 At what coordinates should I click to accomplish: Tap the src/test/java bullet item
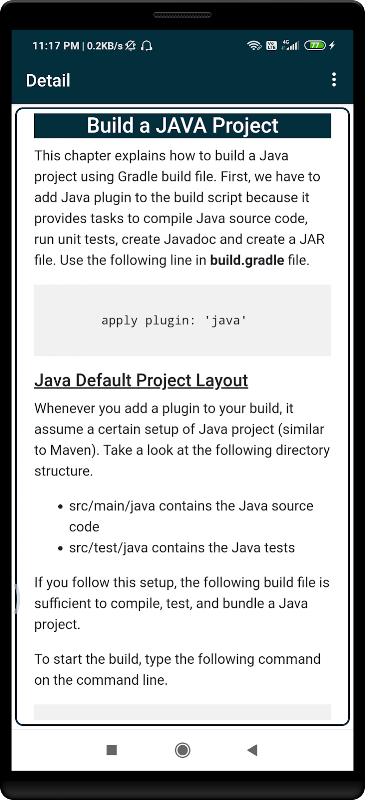(182, 548)
